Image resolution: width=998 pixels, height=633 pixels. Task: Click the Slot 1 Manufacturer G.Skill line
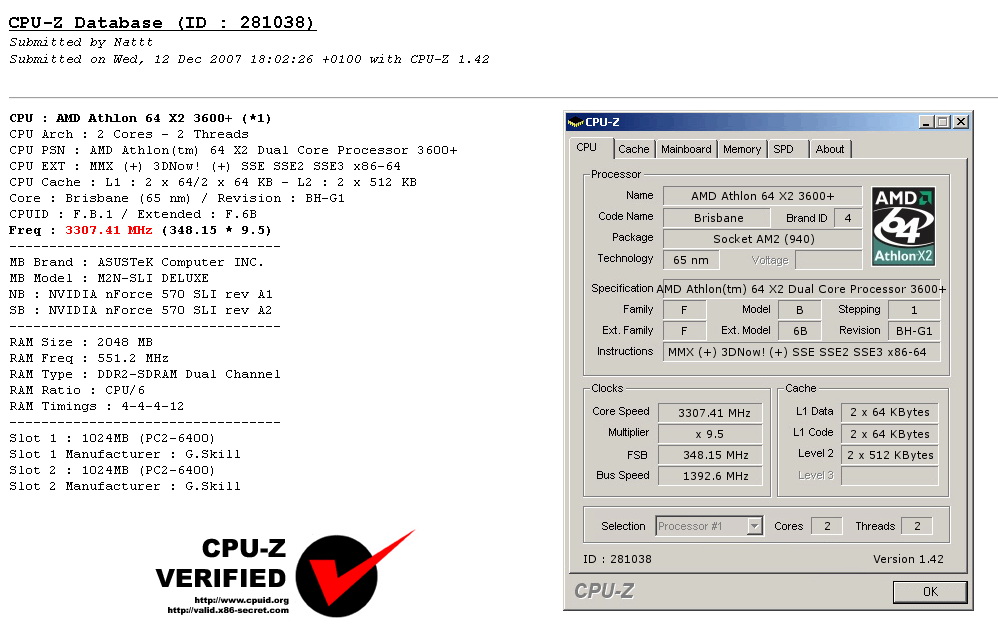[125, 454]
